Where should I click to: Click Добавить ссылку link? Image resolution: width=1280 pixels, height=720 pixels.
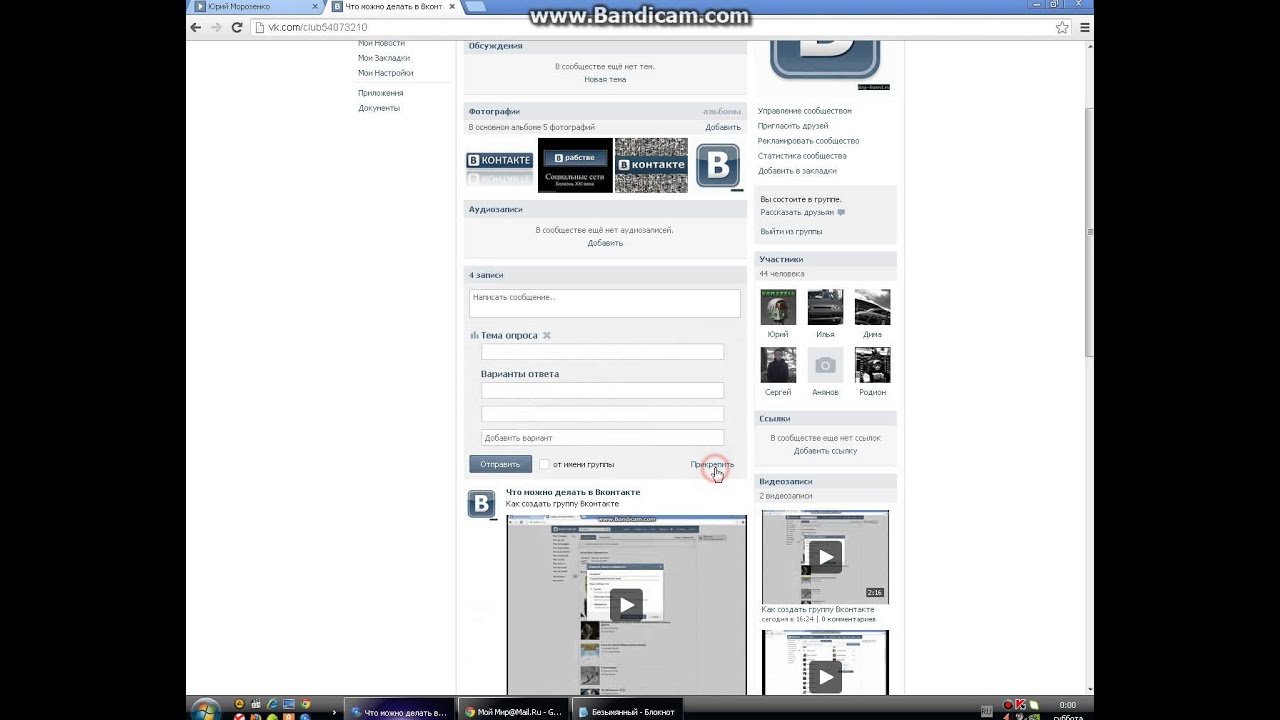[x=825, y=451]
